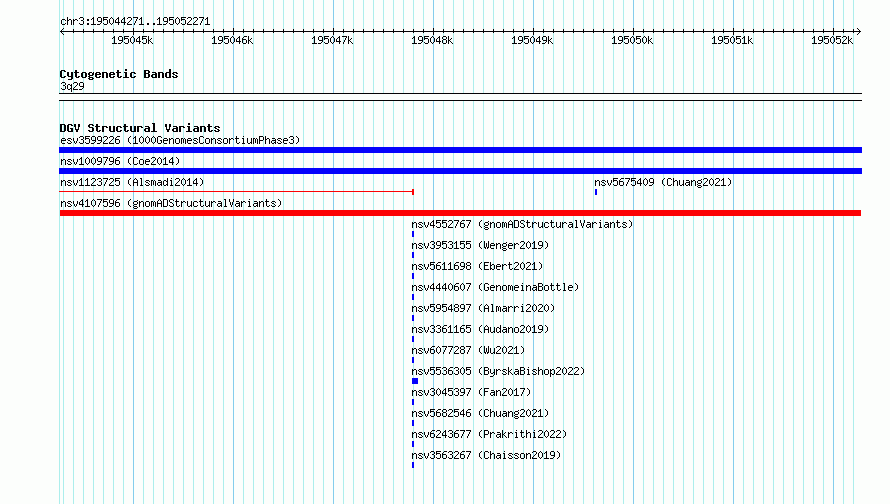Click the 195052k ruler label
This screenshot has height=504, width=890.
pyautogui.click(x=832, y=40)
